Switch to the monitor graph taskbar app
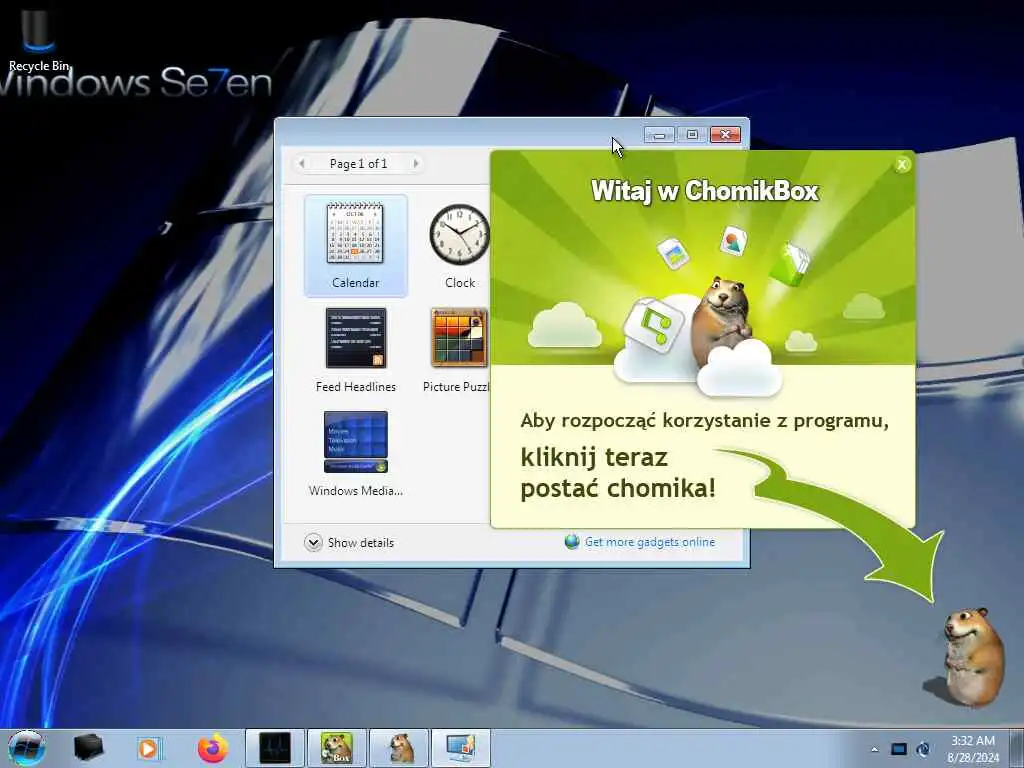 (275, 748)
